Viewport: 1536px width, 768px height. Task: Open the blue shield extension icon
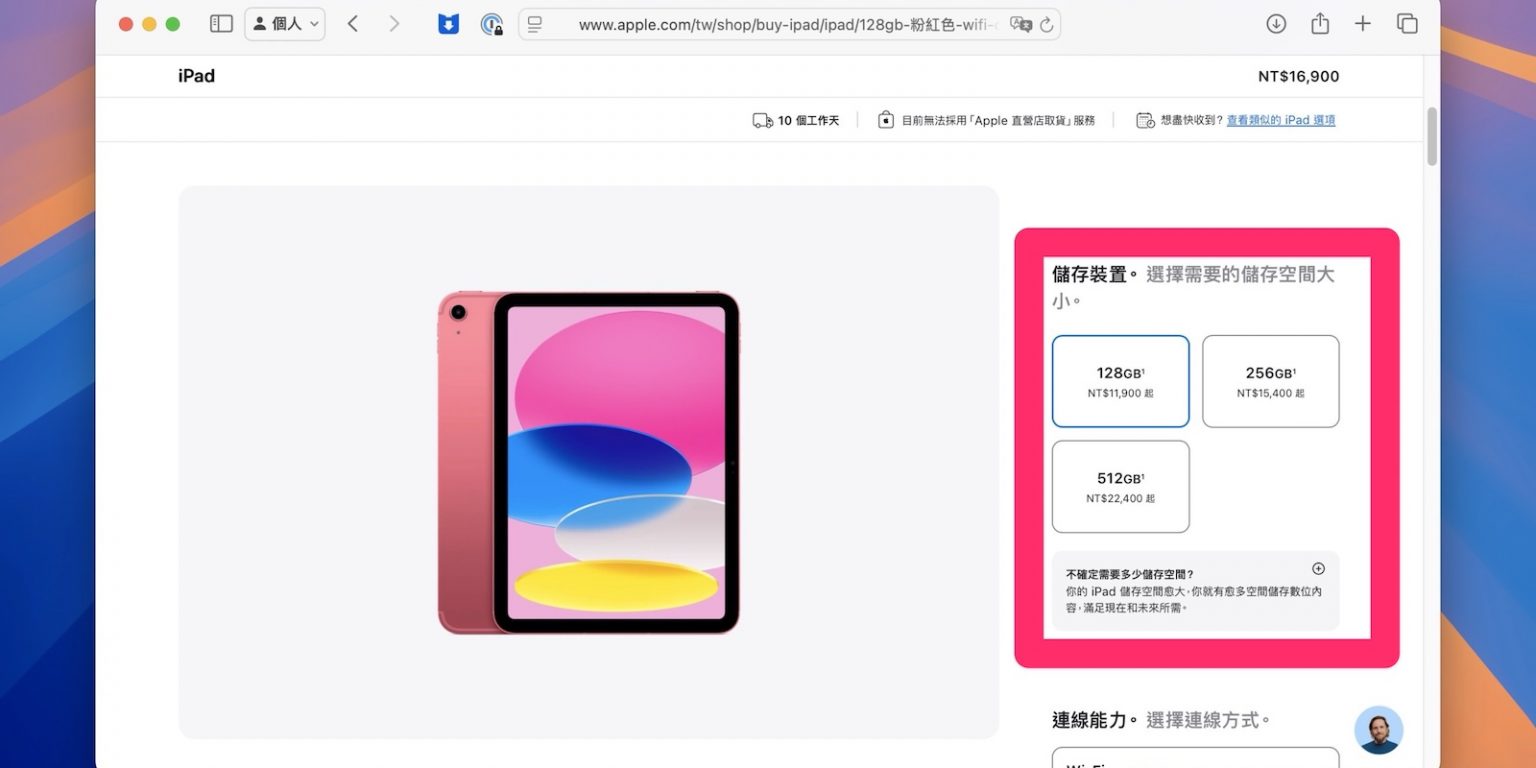click(x=448, y=24)
